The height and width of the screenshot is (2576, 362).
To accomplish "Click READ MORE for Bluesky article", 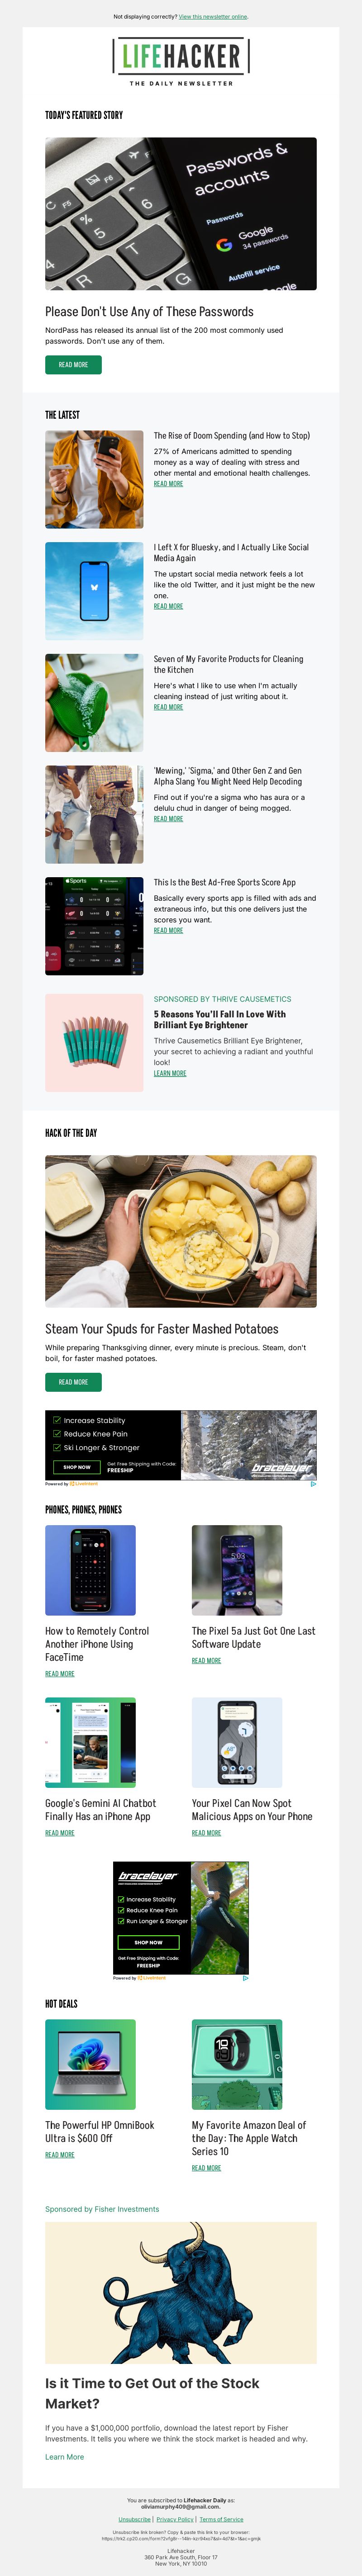I will (168, 606).
